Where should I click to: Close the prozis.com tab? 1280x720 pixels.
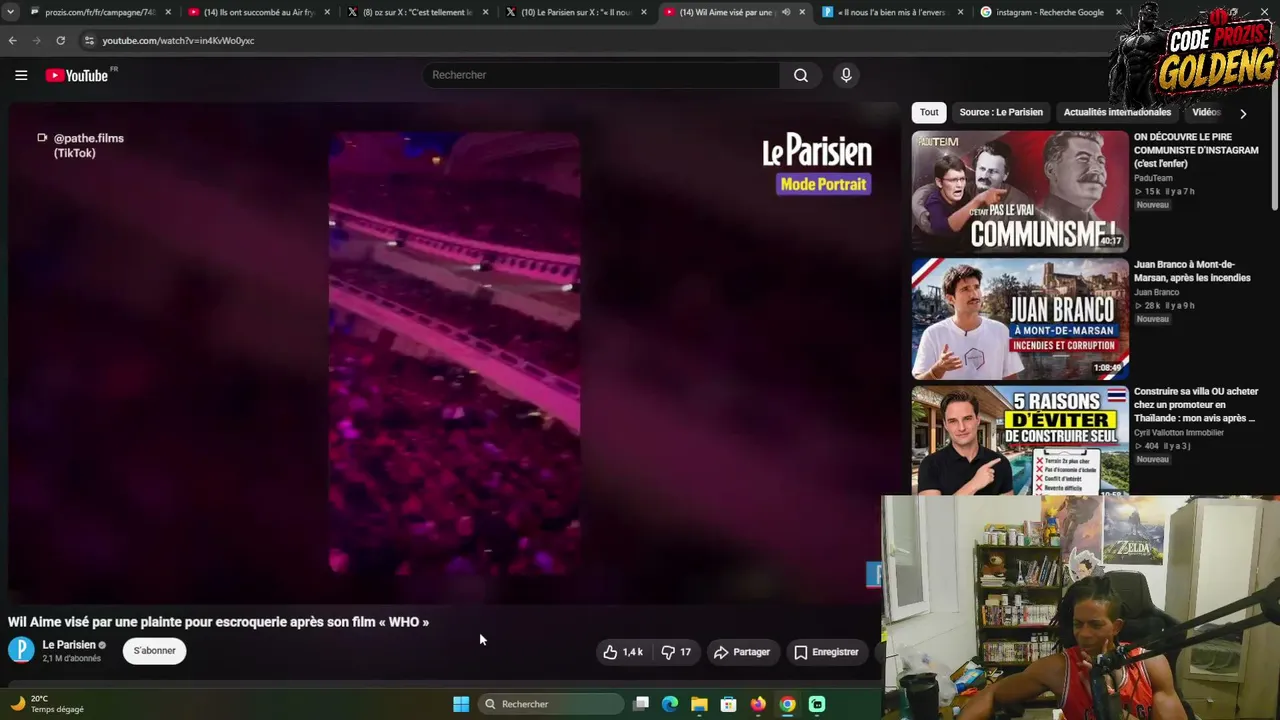coord(167,12)
